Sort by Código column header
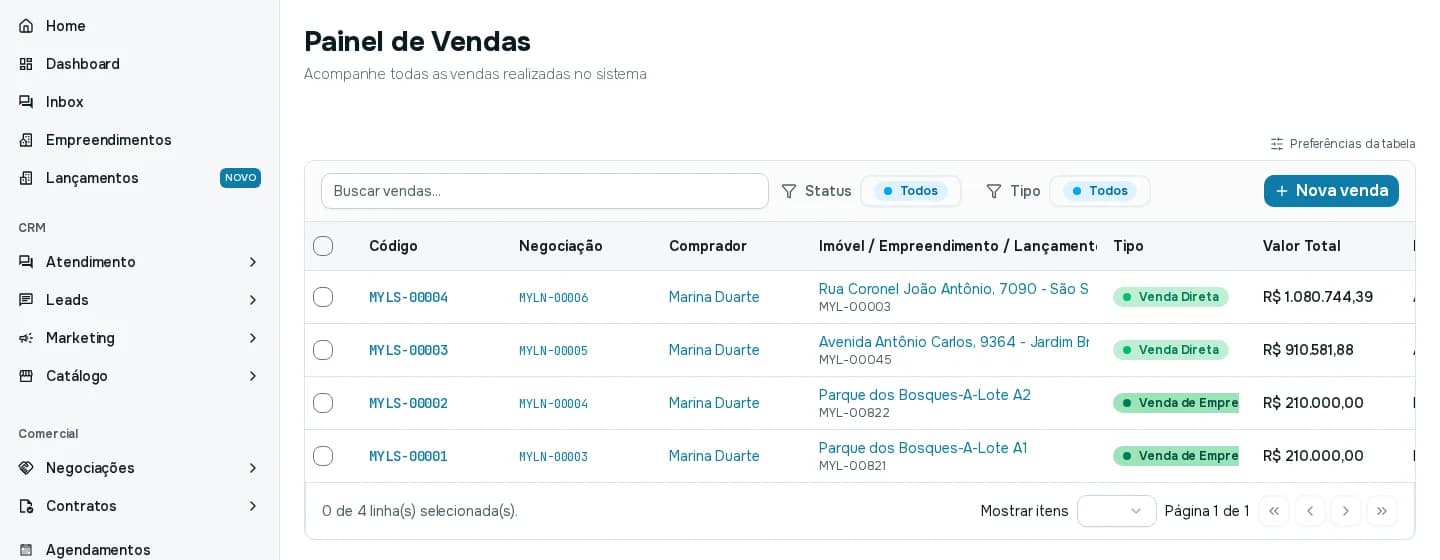 tap(393, 246)
